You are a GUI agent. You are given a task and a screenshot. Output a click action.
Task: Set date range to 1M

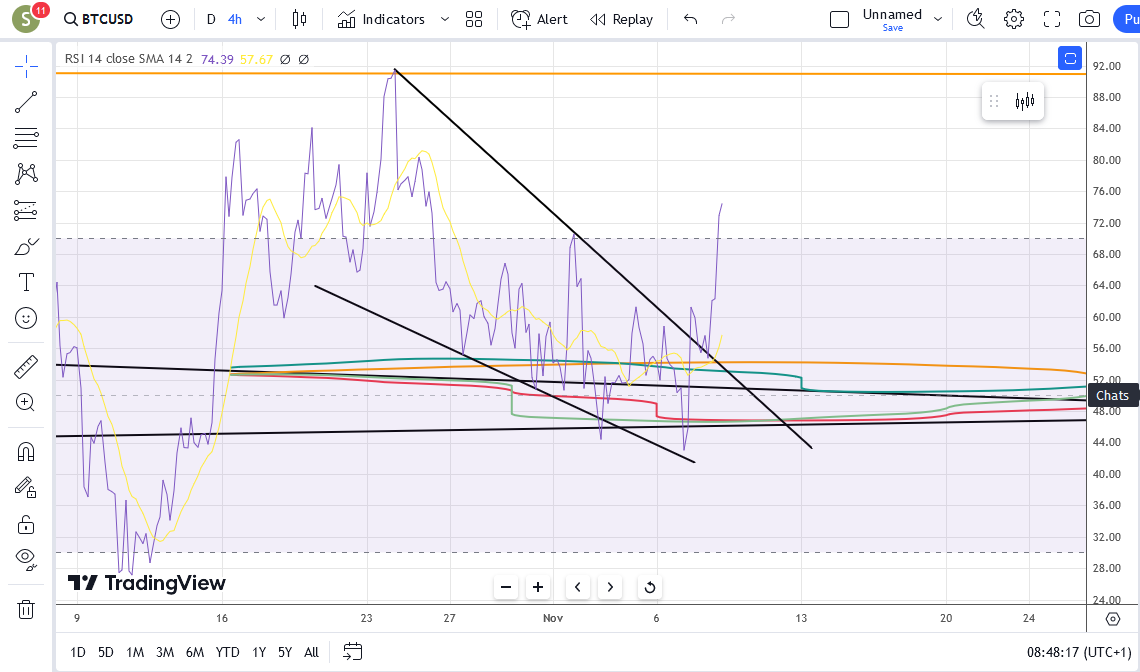click(x=135, y=652)
